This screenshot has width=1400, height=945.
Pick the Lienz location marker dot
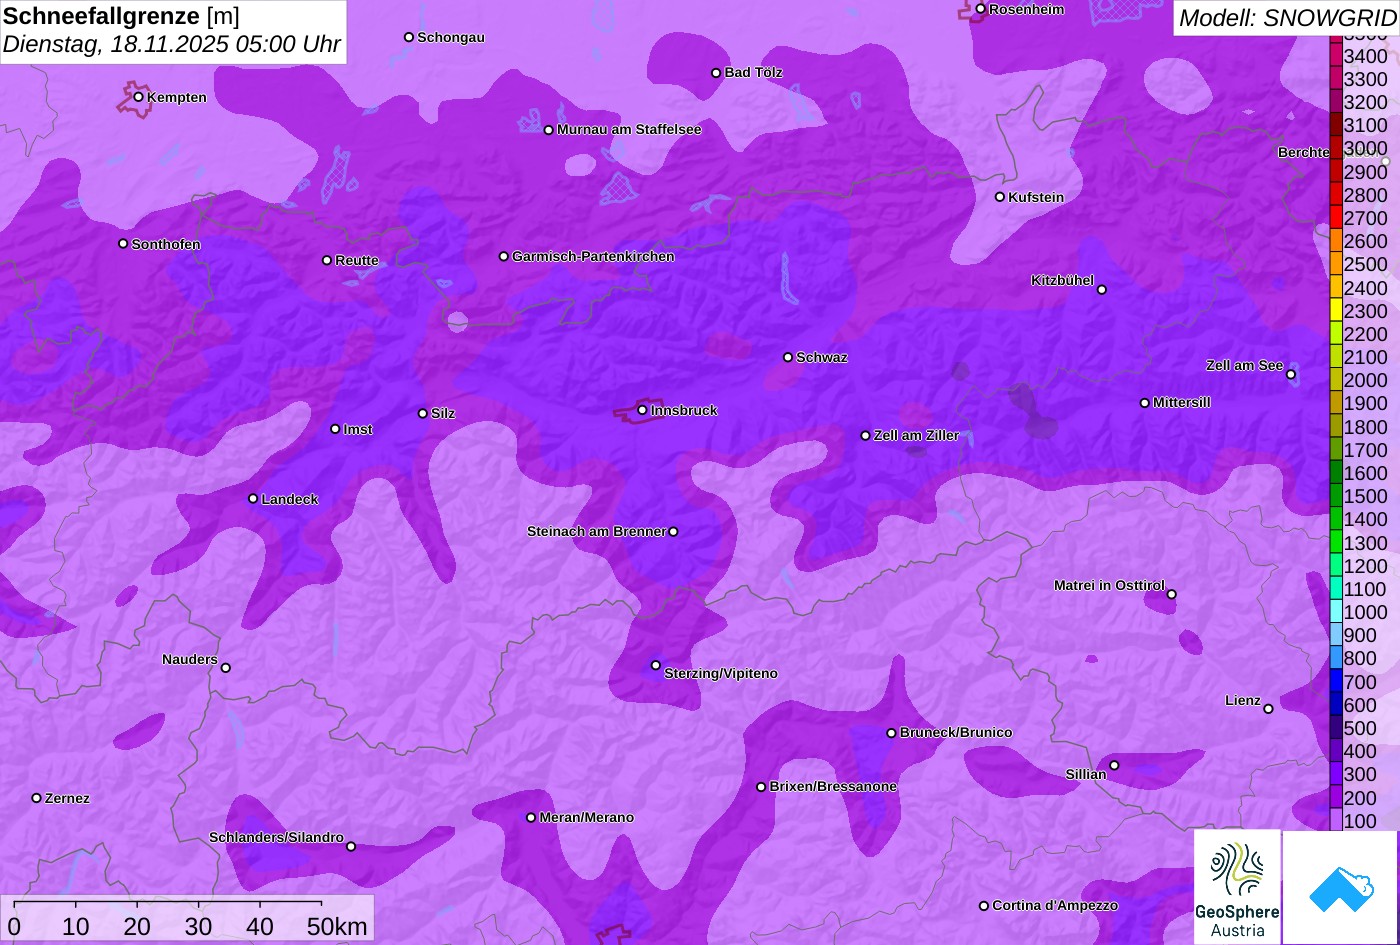tap(1268, 709)
